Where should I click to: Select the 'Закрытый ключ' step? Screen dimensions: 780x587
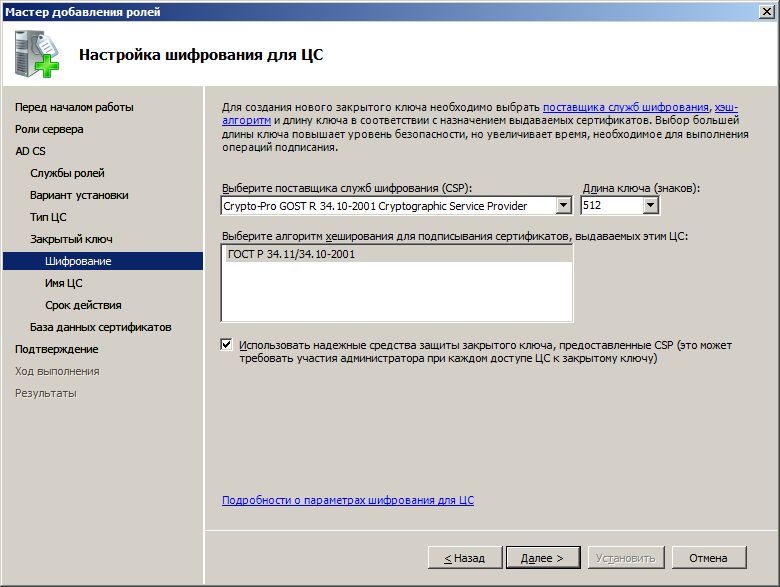click(x=71, y=239)
